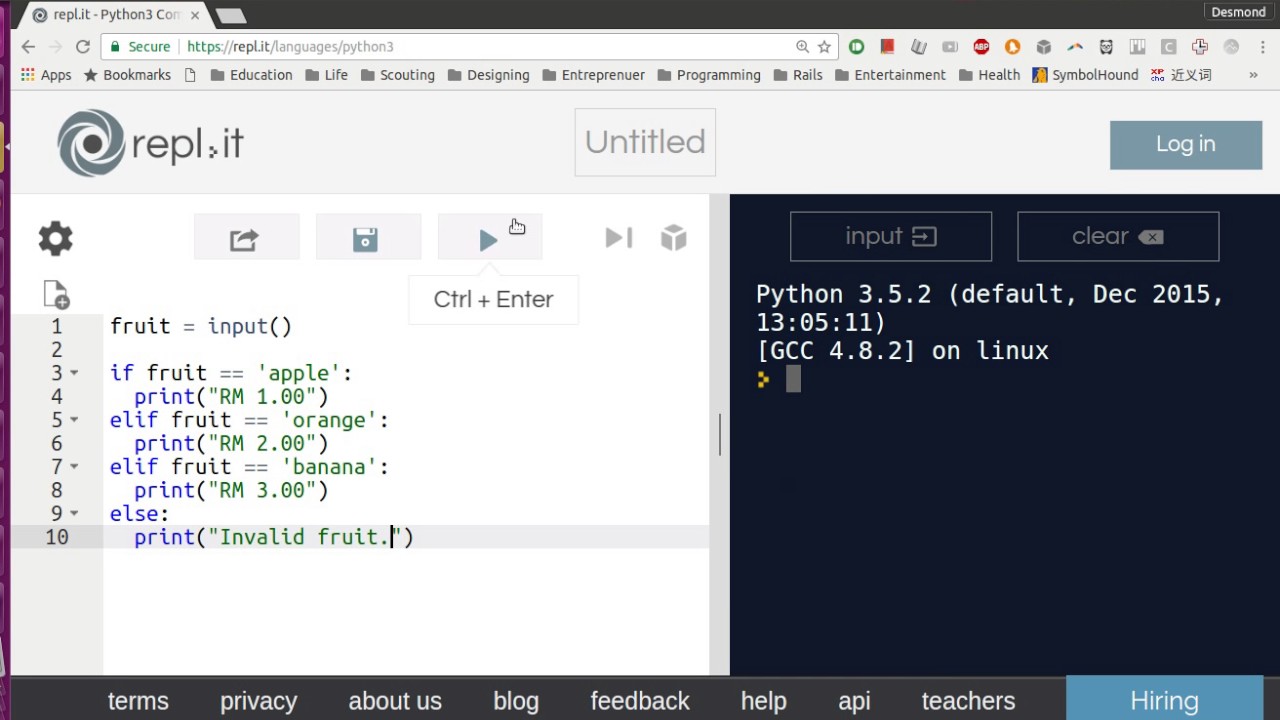Save the code with the floppy icon

click(x=366, y=240)
